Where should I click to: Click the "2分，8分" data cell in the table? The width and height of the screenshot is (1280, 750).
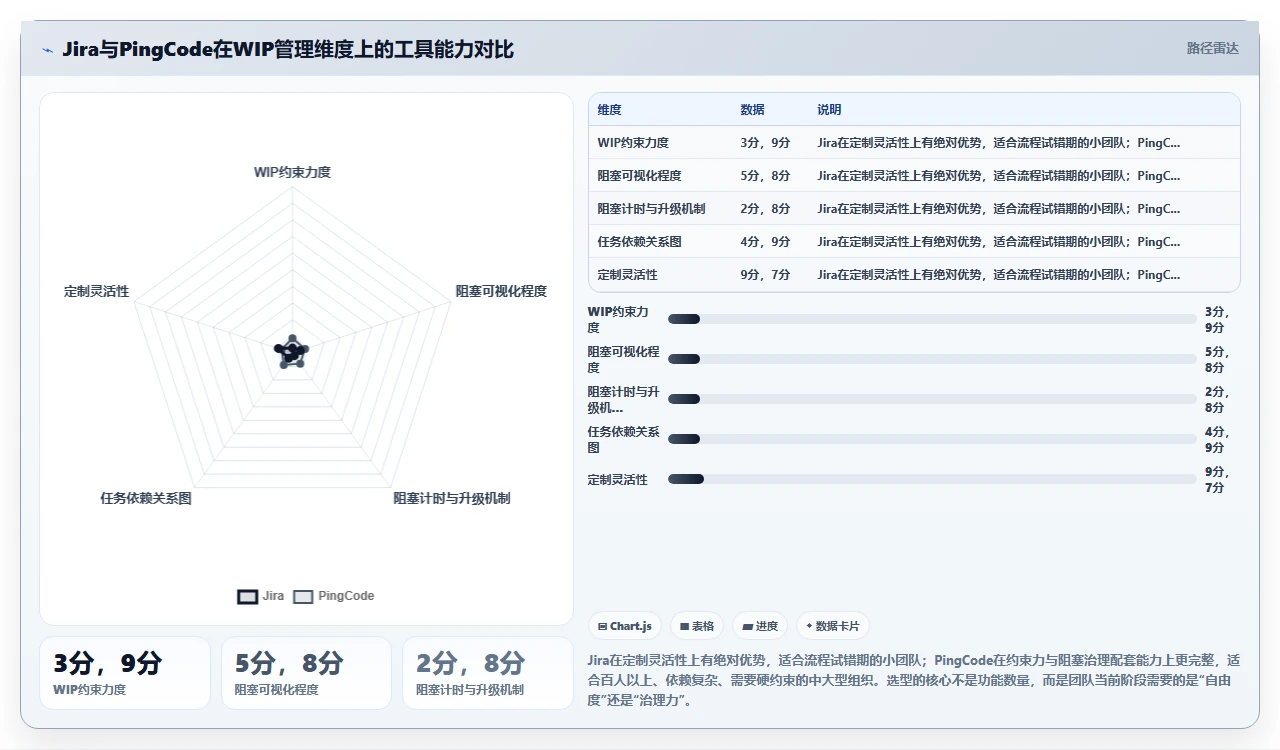tap(770, 209)
